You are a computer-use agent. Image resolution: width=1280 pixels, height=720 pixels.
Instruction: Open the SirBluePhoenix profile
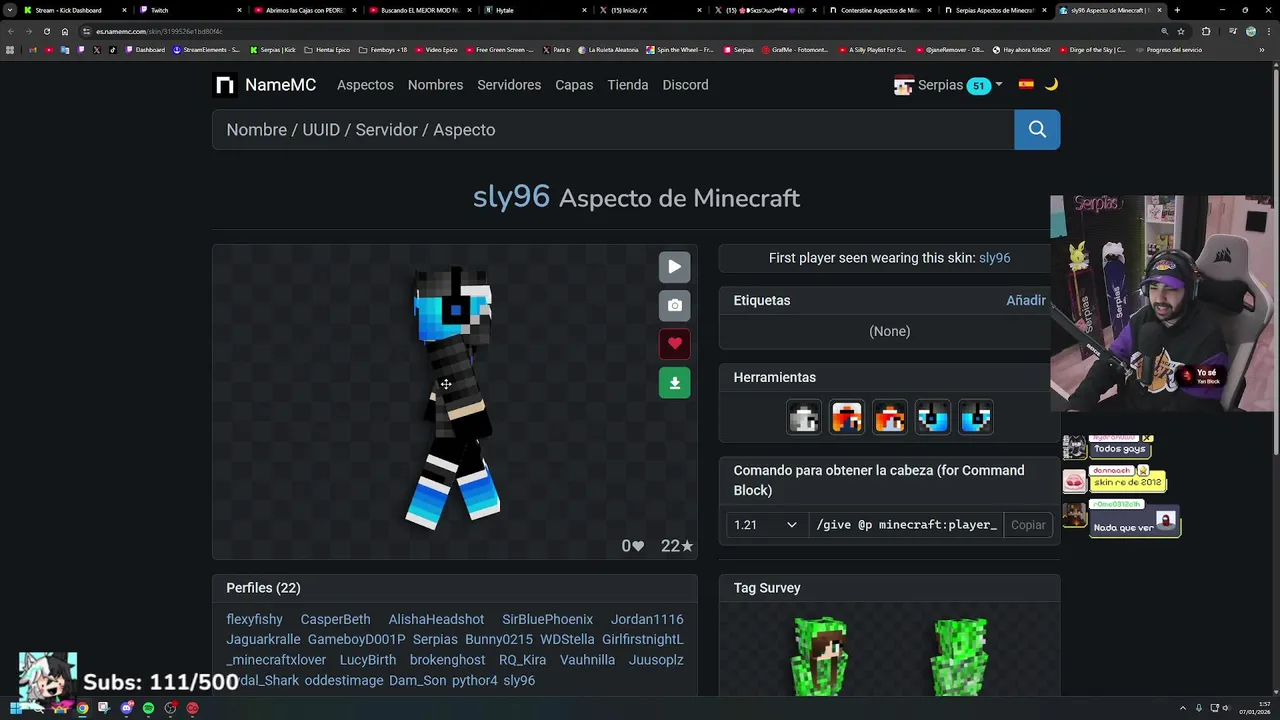pos(547,620)
